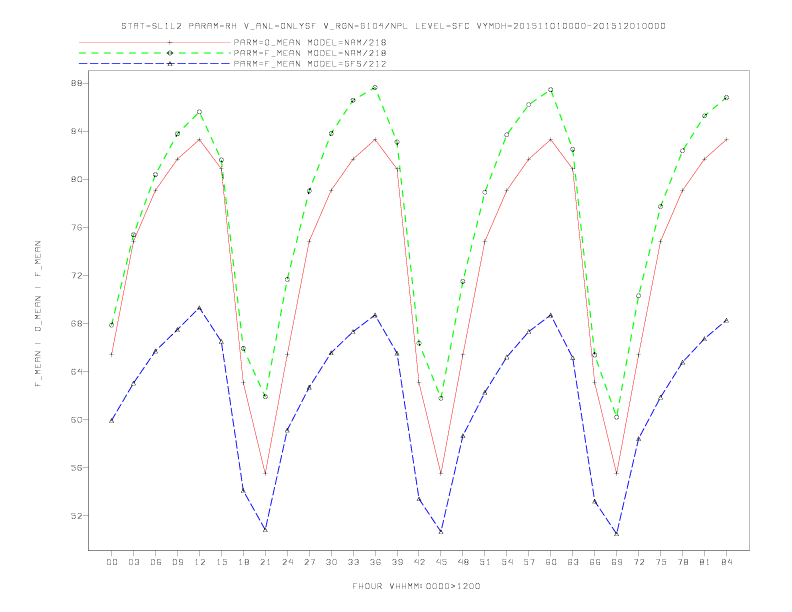
Task: Click x-axis tick label 42
Action: pos(419,562)
